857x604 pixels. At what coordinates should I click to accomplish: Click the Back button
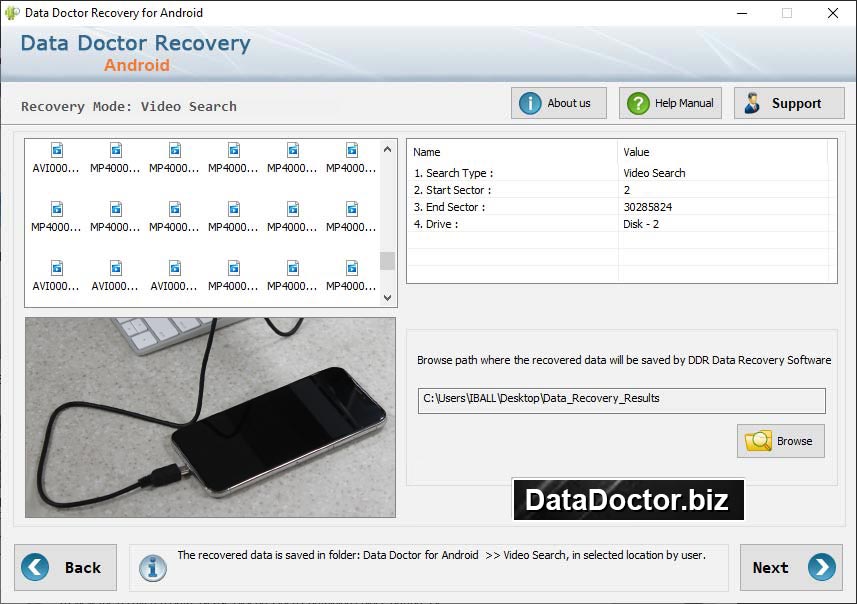pos(66,567)
